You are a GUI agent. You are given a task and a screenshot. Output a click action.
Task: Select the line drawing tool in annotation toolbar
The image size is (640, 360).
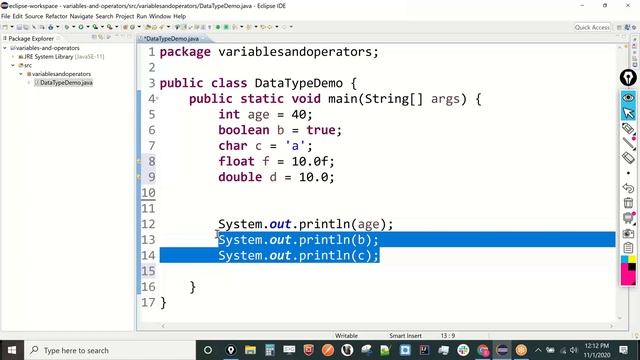point(628,143)
